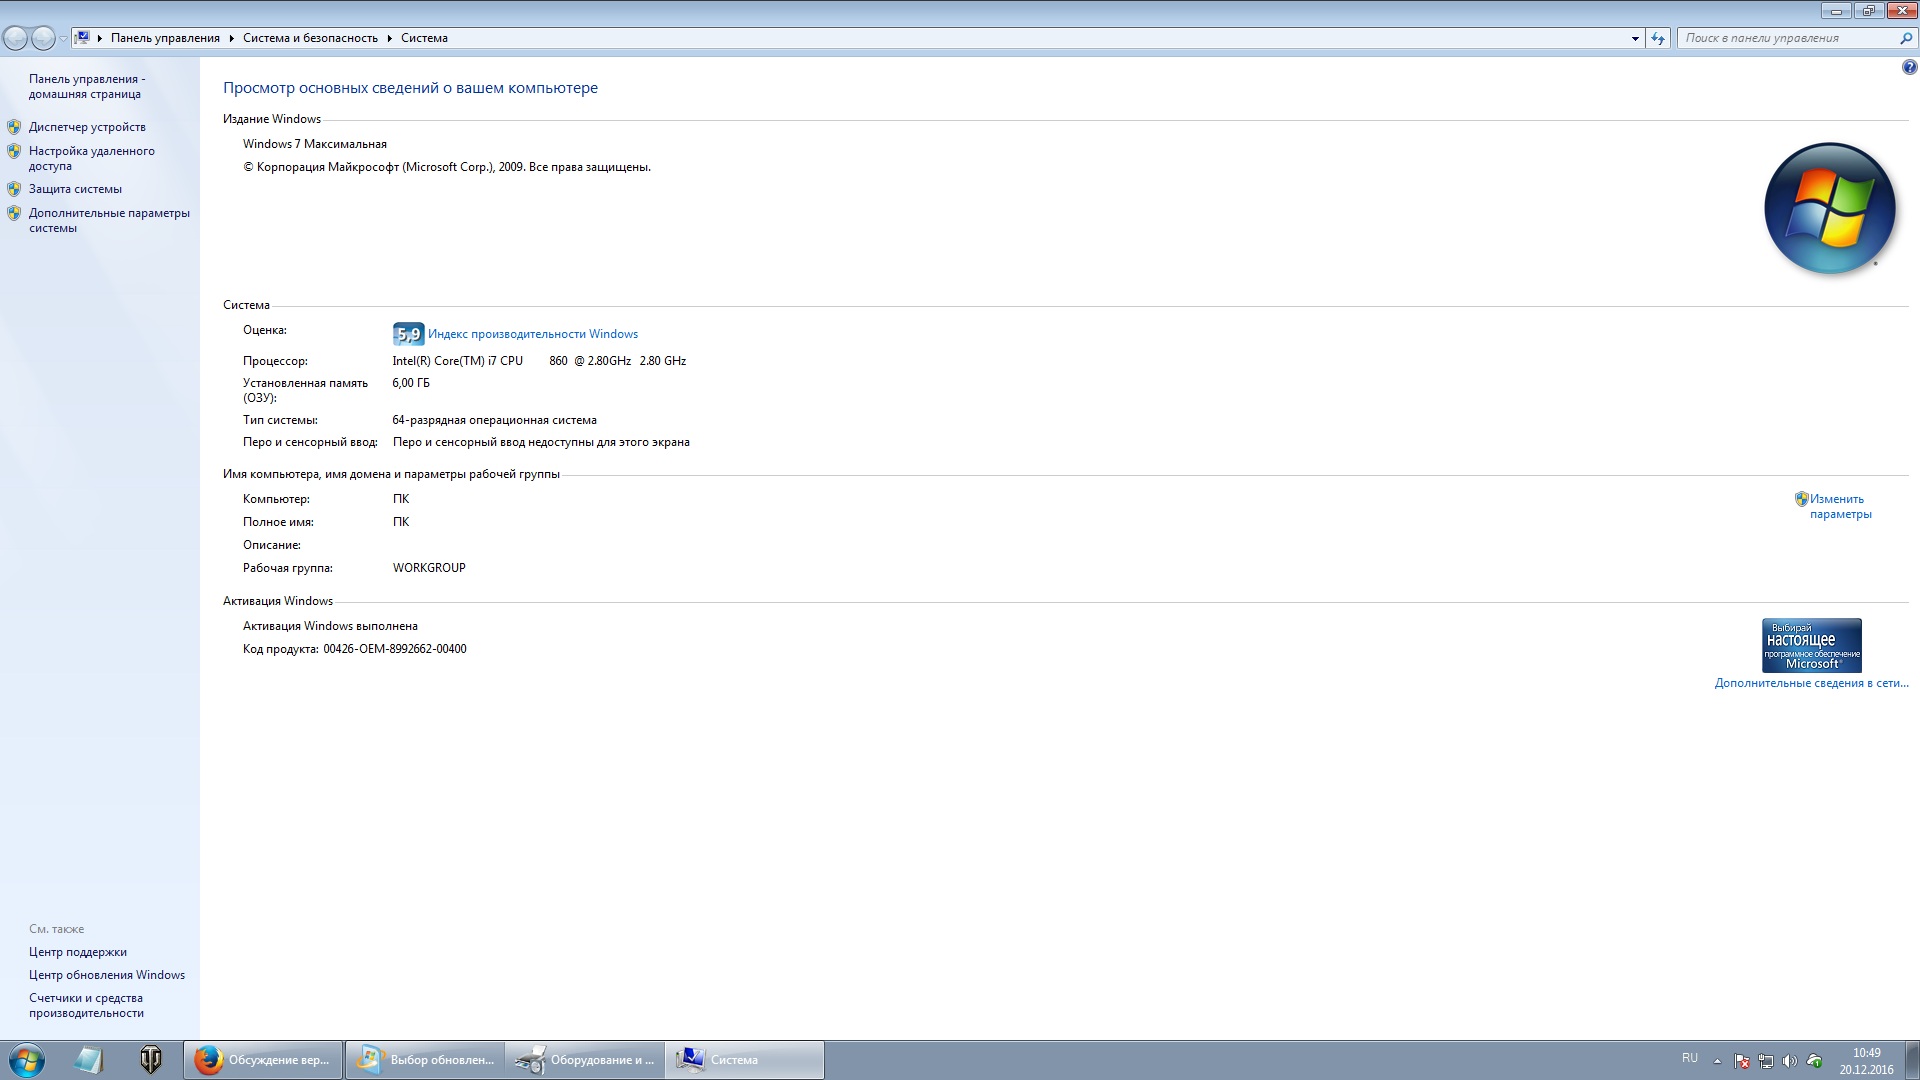This screenshot has height=1080, width=1920.
Task: Click shield icon next to 'Защита системы'
Action: 14,189
